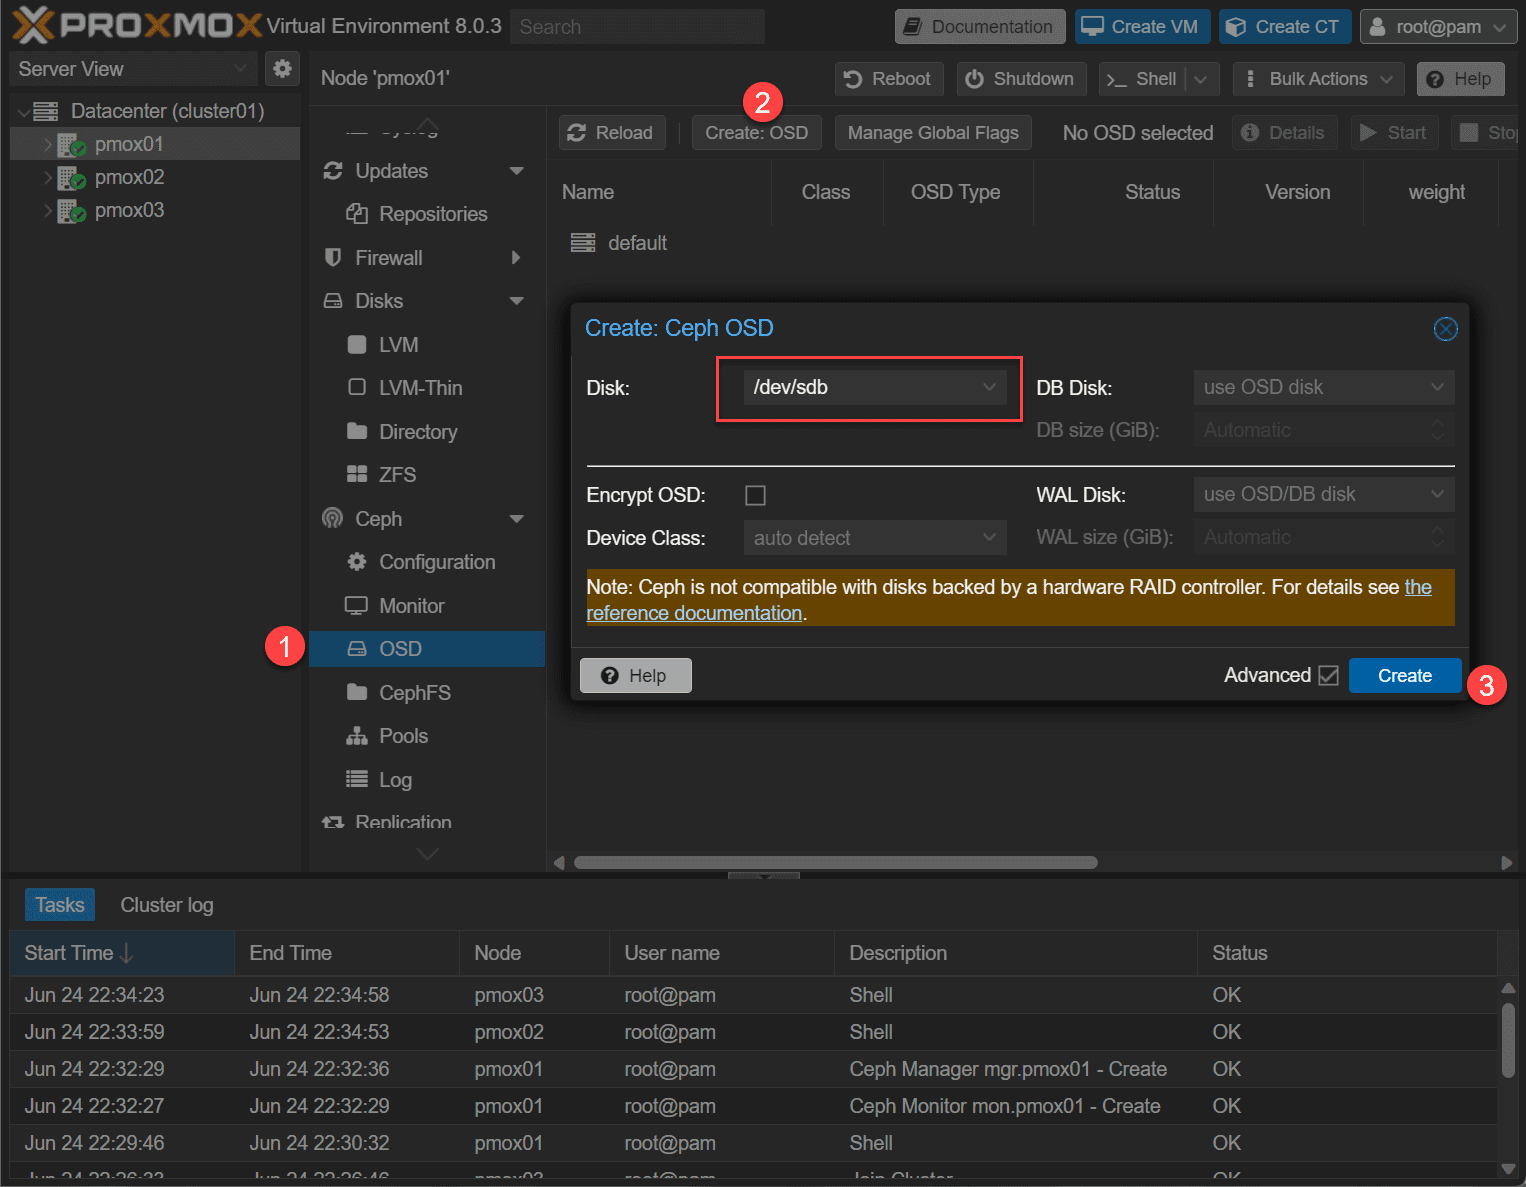Uncheck the Advanced checkbox
The height and width of the screenshot is (1187, 1526).
[1328, 676]
